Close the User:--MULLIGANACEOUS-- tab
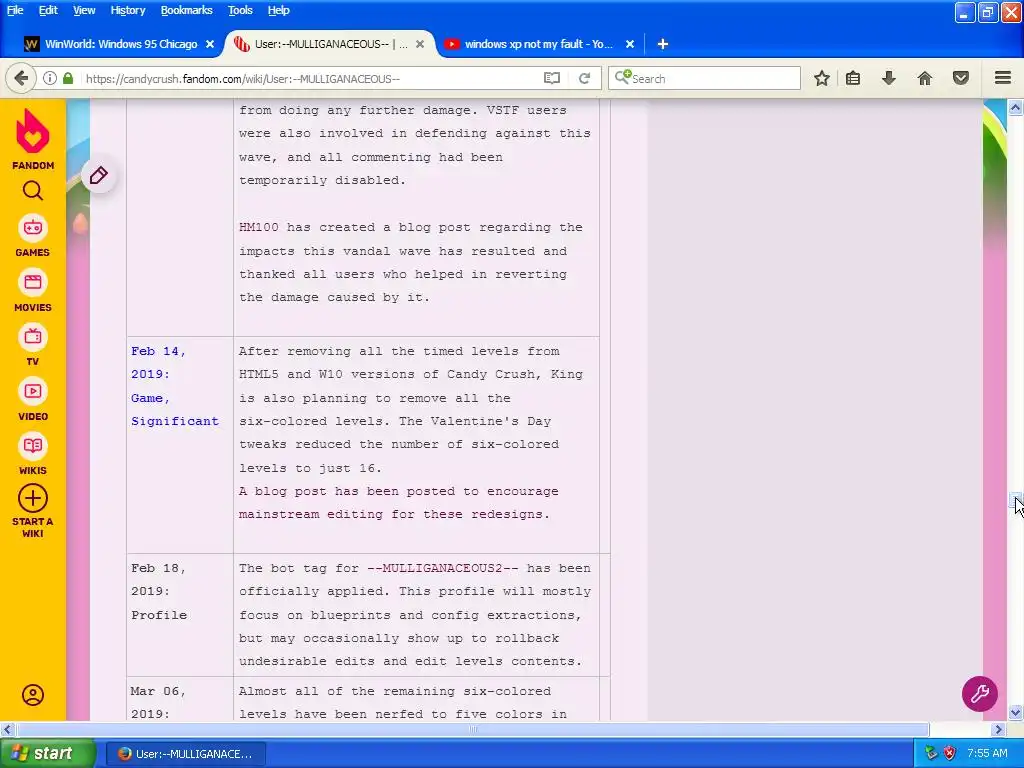Screen dimensions: 1024x768 click(420, 44)
